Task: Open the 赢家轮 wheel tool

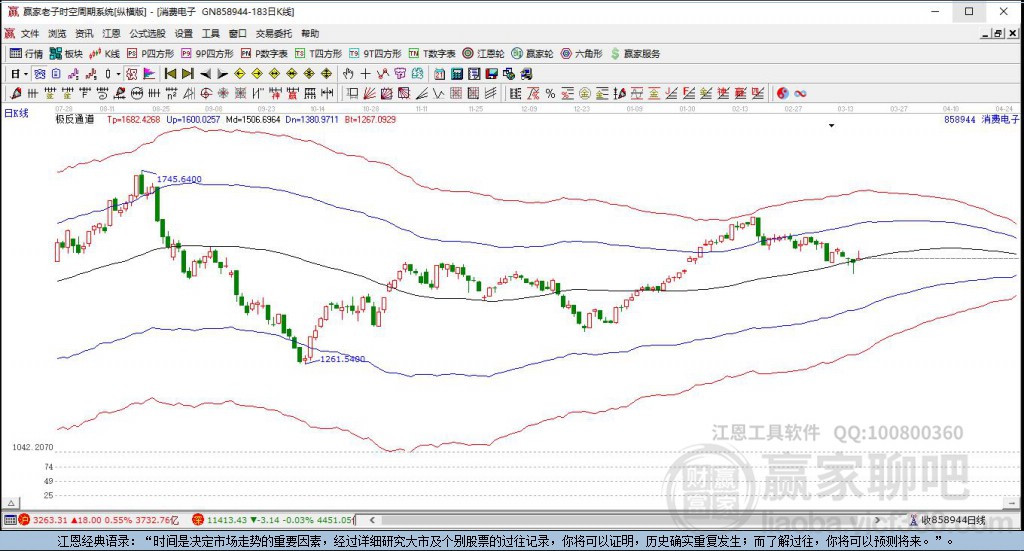Action: [x=532, y=54]
